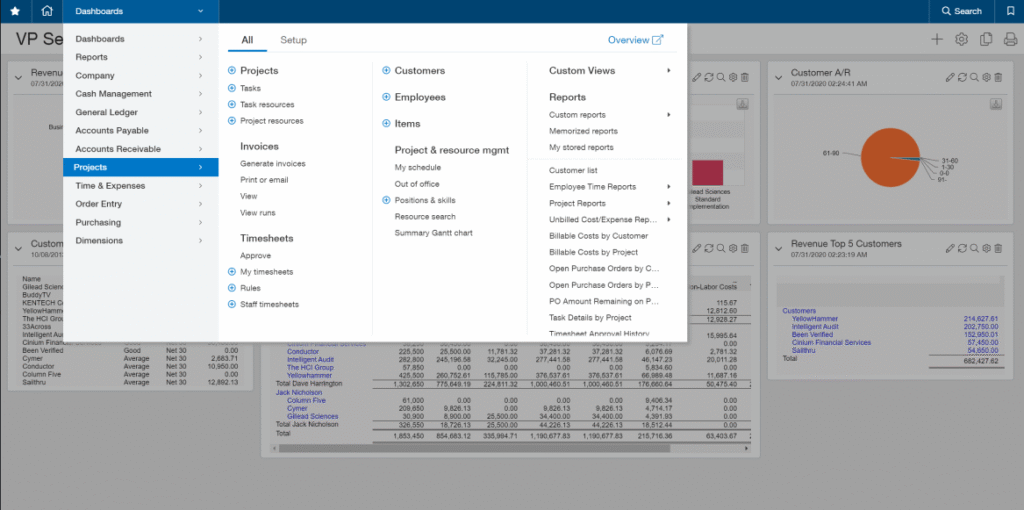Image resolution: width=1024 pixels, height=510 pixels.
Task: Open the Dashboards dropdown in top bar
Action: 141,11
